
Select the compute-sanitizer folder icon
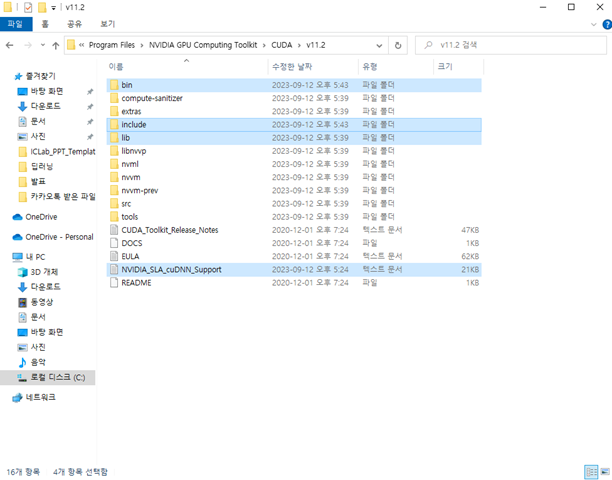114,98
